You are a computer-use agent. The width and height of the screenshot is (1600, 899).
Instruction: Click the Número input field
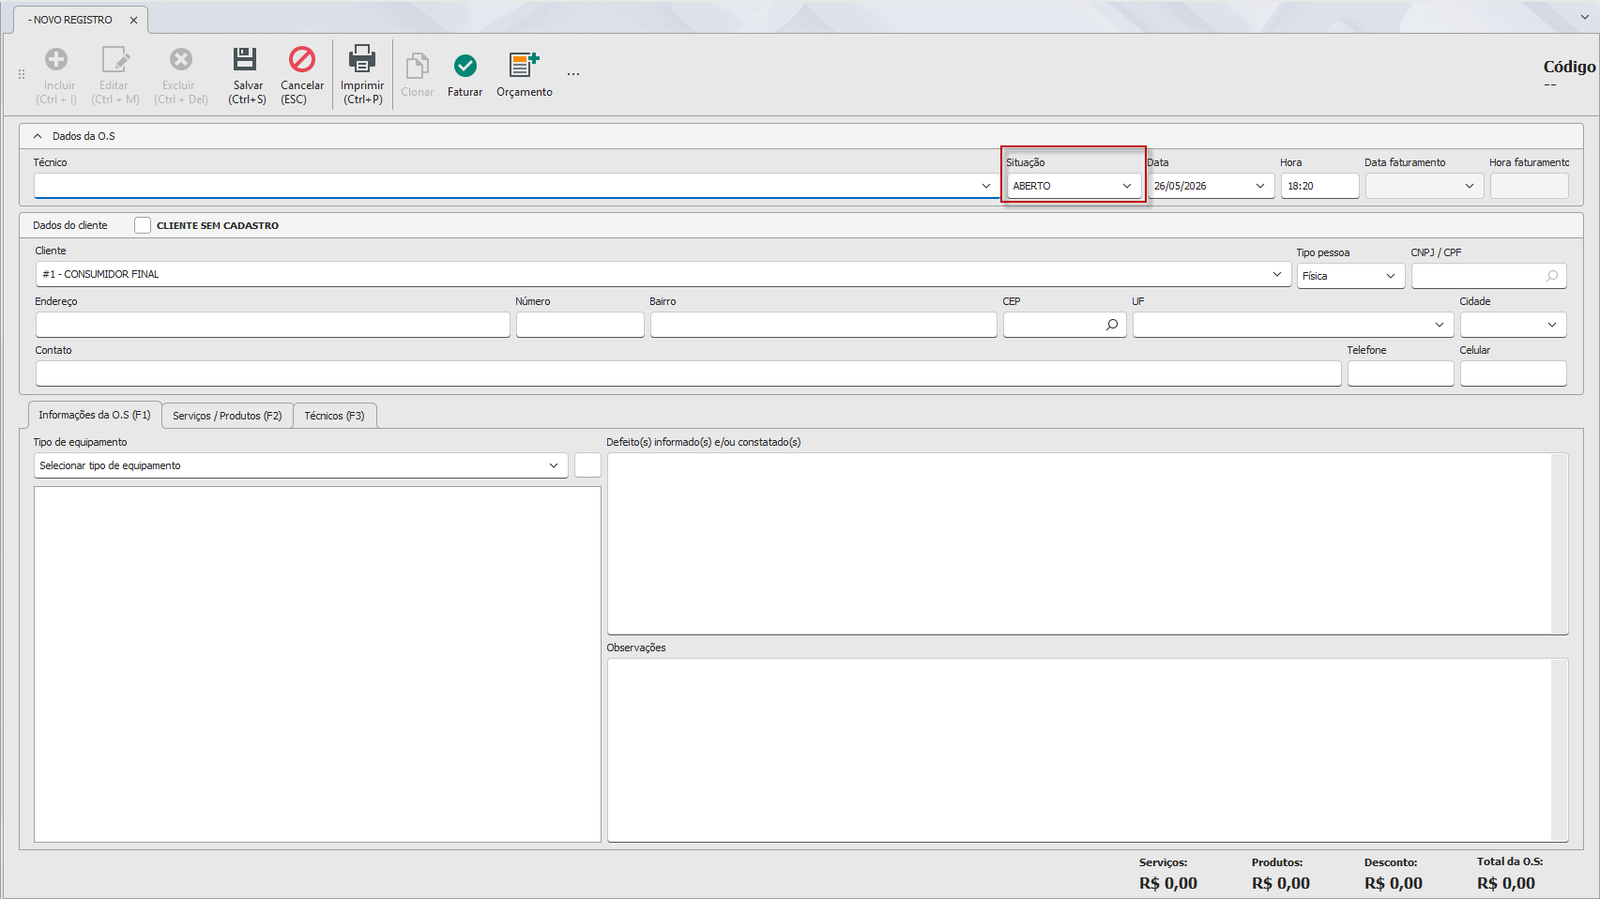coord(580,325)
